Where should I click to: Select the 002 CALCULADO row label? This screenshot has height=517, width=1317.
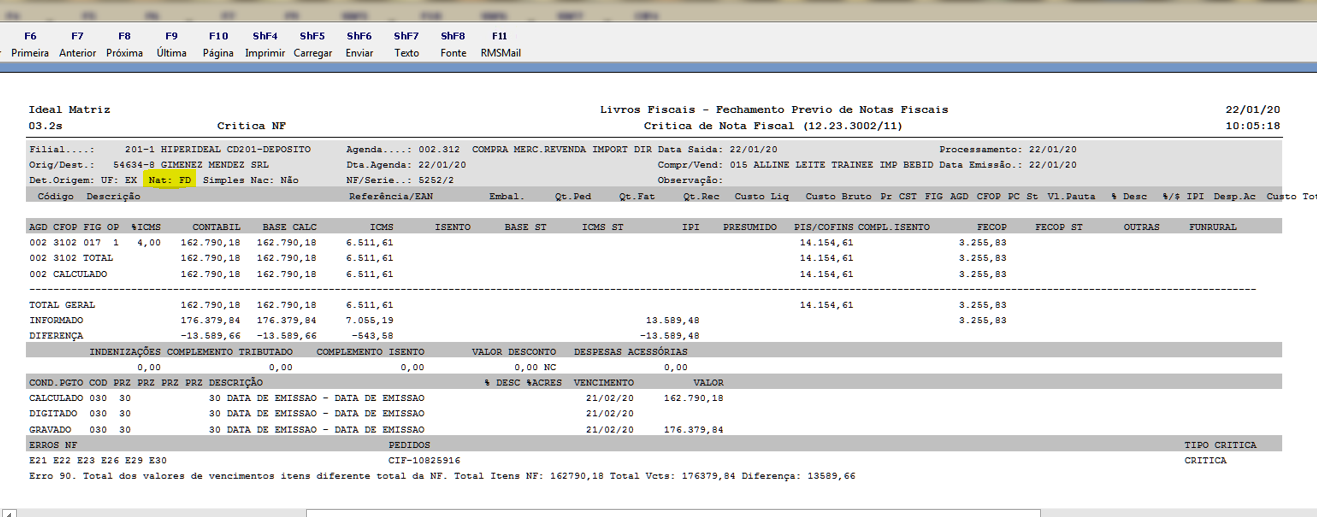[x=68, y=273]
